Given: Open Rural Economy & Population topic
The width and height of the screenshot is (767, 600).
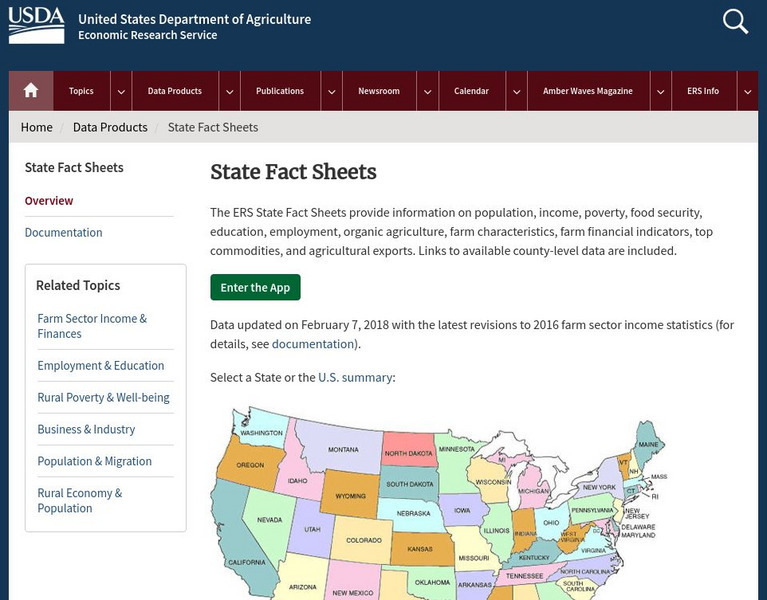Looking at the screenshot, I should tap(80, 500).
